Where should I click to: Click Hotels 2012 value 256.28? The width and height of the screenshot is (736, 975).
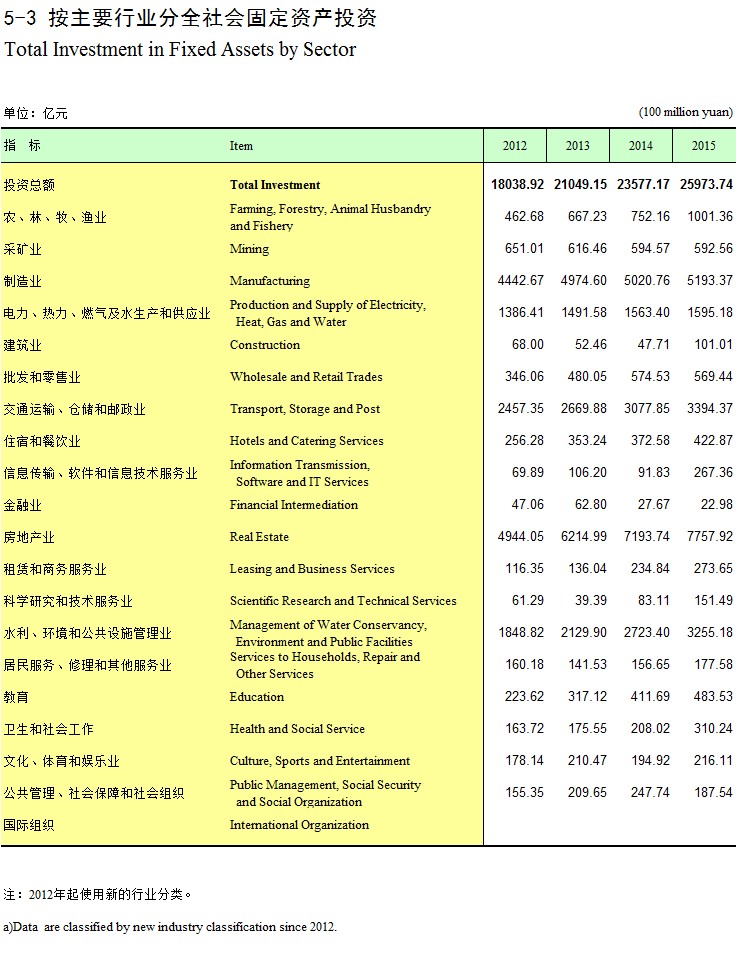[524, 441]
